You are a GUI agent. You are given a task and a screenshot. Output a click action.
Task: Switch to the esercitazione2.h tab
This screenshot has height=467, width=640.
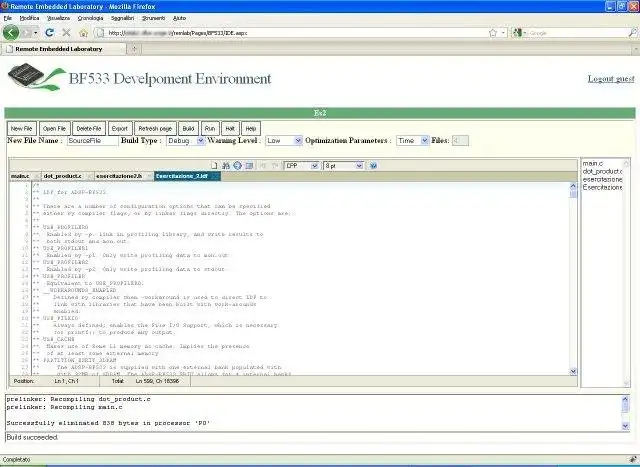click(x=119, y=176)
